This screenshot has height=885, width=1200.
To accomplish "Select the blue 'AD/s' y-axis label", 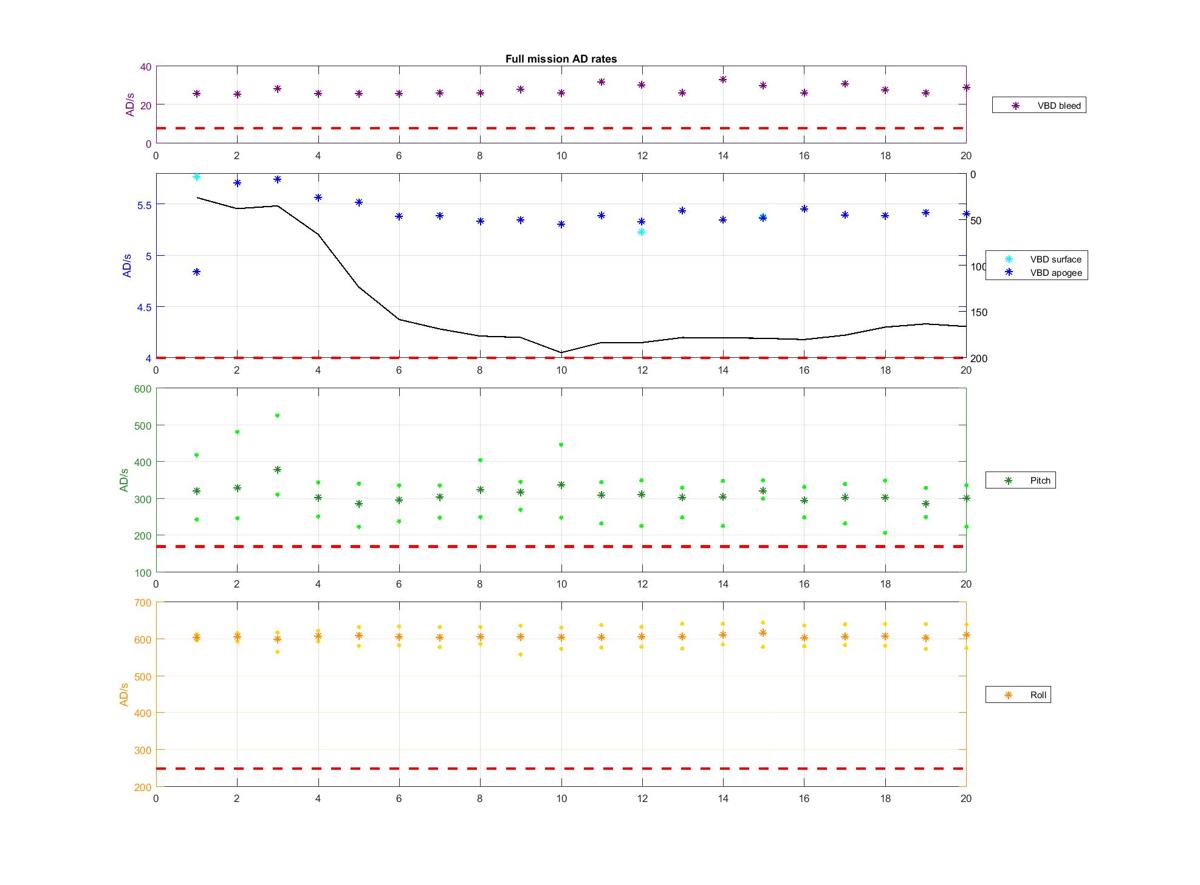I will (129, 265).
